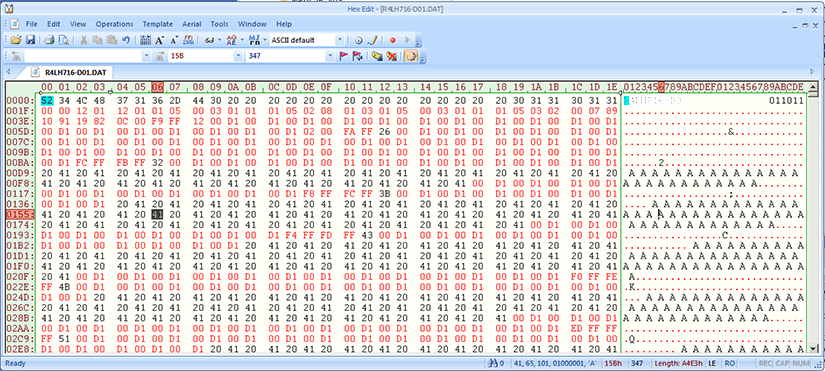The width and height of the screenshot is (825, 371).
Task: Open the Aerial menu
Action: [x=192, y=24]
